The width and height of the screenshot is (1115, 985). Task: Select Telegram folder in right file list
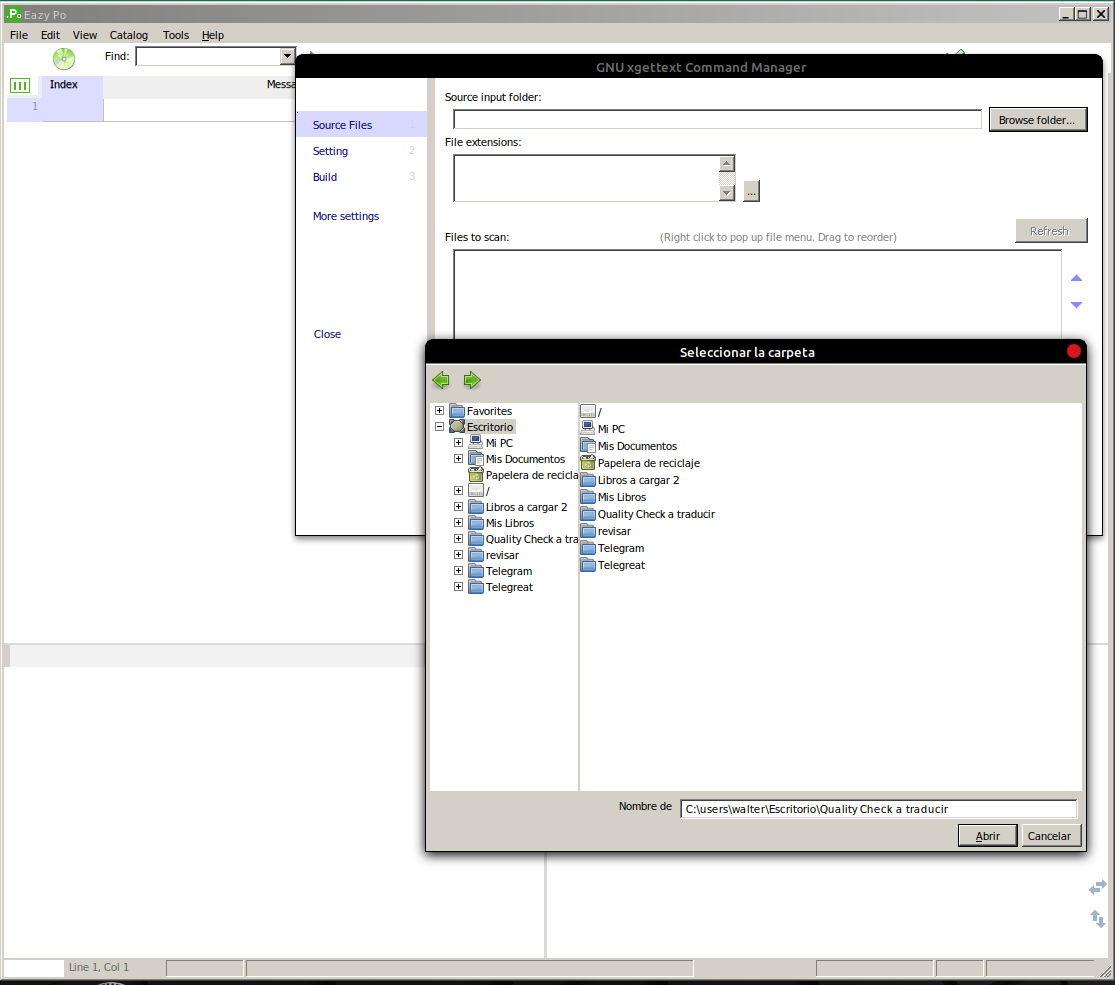[x=612, y=548]
